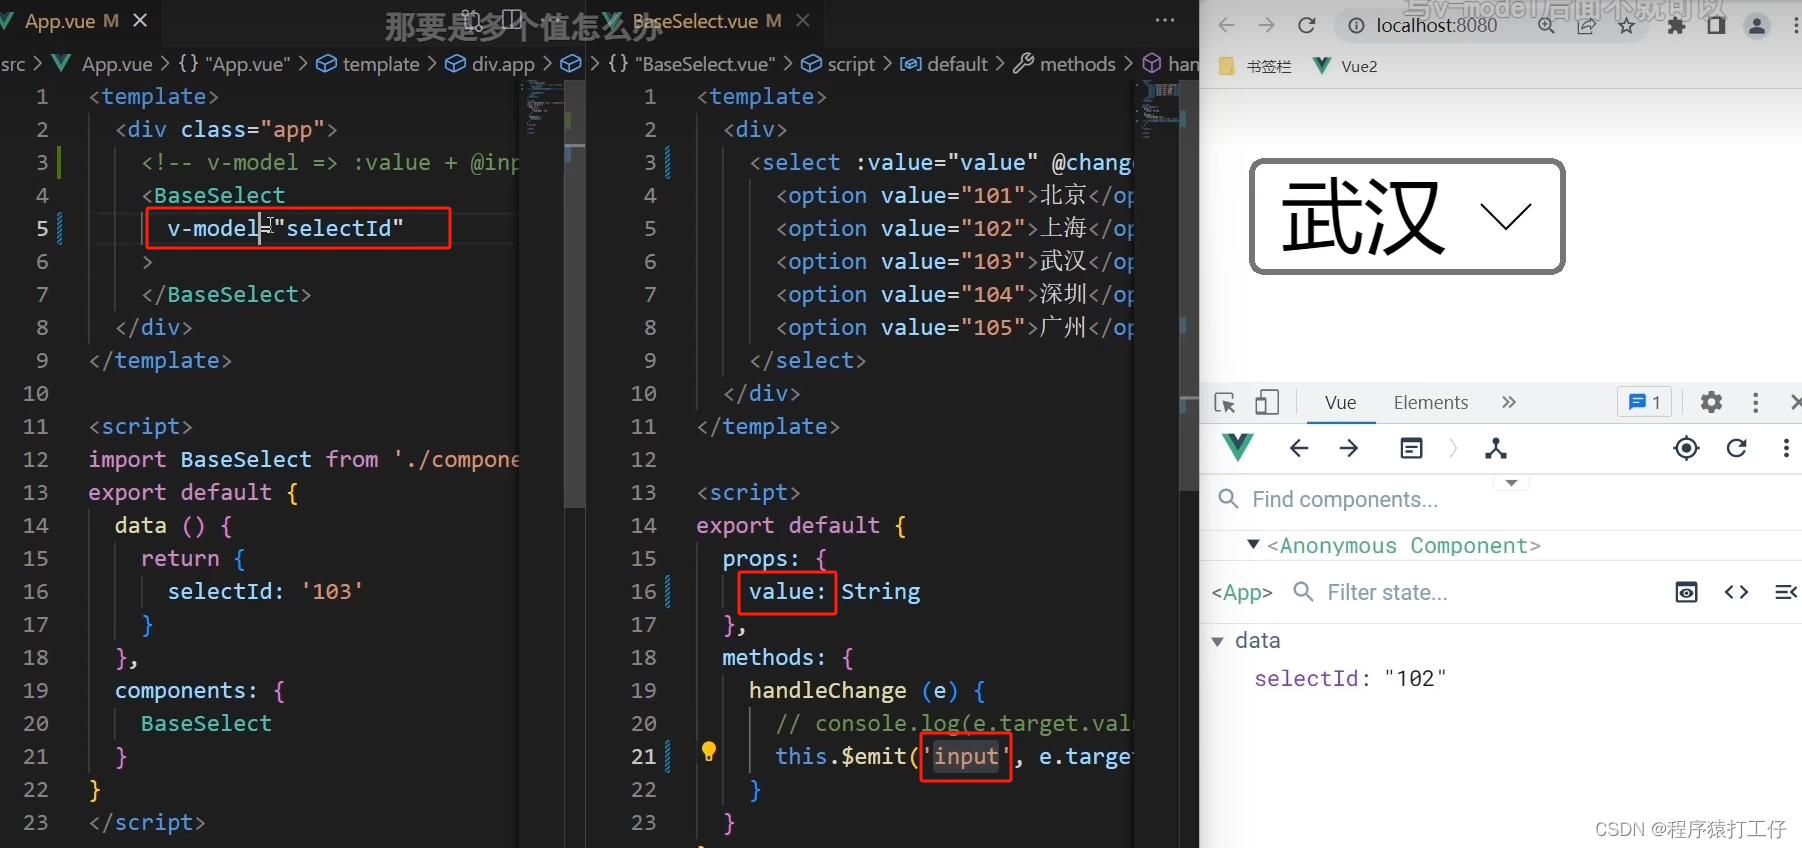
Task: Close the App.vue editor tab
Action: 140,20
